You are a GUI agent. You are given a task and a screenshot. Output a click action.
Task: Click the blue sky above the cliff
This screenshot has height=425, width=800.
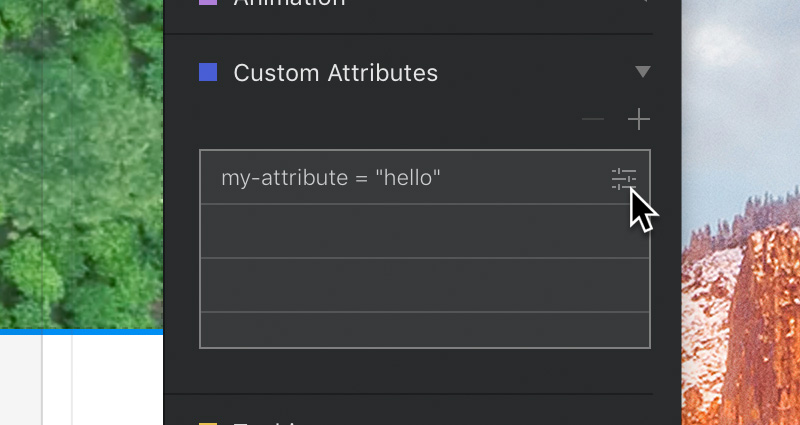tap(740, 100)
